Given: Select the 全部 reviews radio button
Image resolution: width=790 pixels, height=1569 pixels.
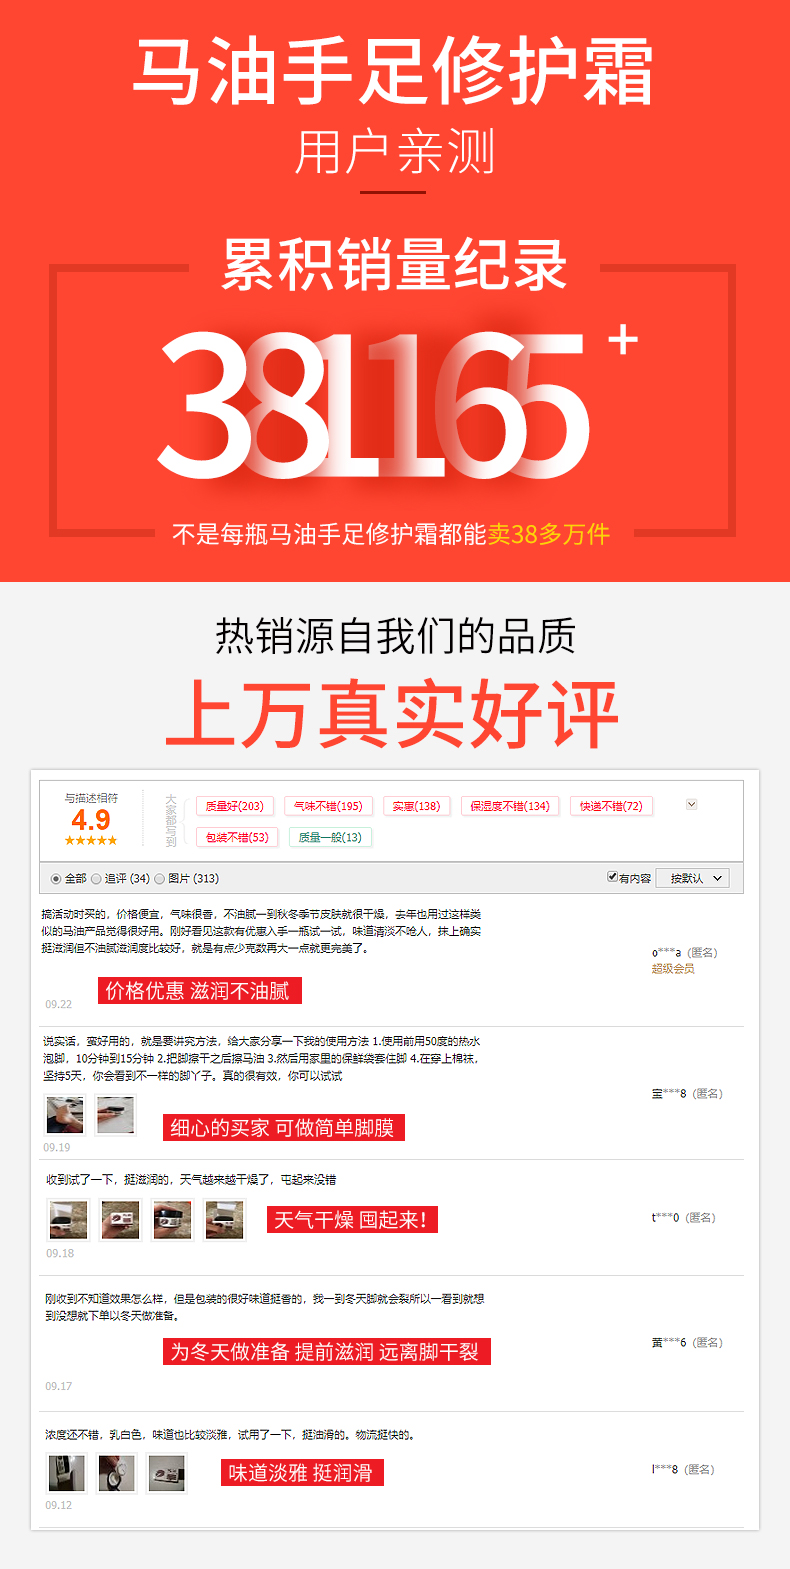Looking at the screenshot, I should coord(55,879).
